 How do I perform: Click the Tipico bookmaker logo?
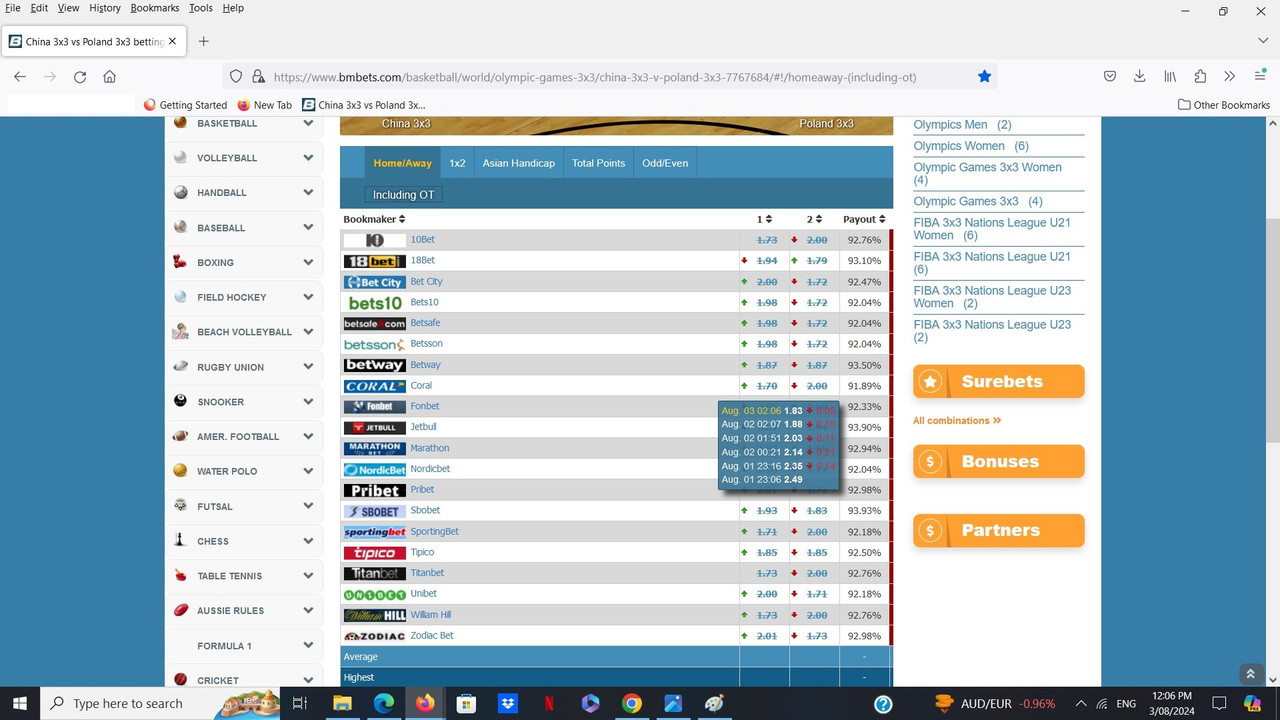tap(375, 553)
